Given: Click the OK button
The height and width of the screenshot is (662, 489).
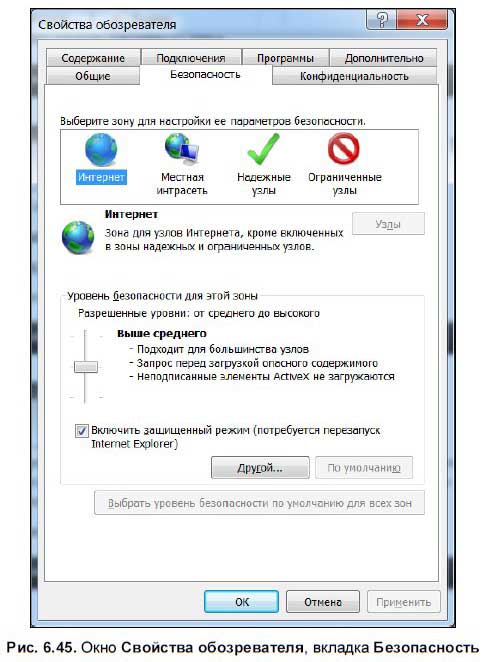Looking at the screenshot, I should click(242, 602).
